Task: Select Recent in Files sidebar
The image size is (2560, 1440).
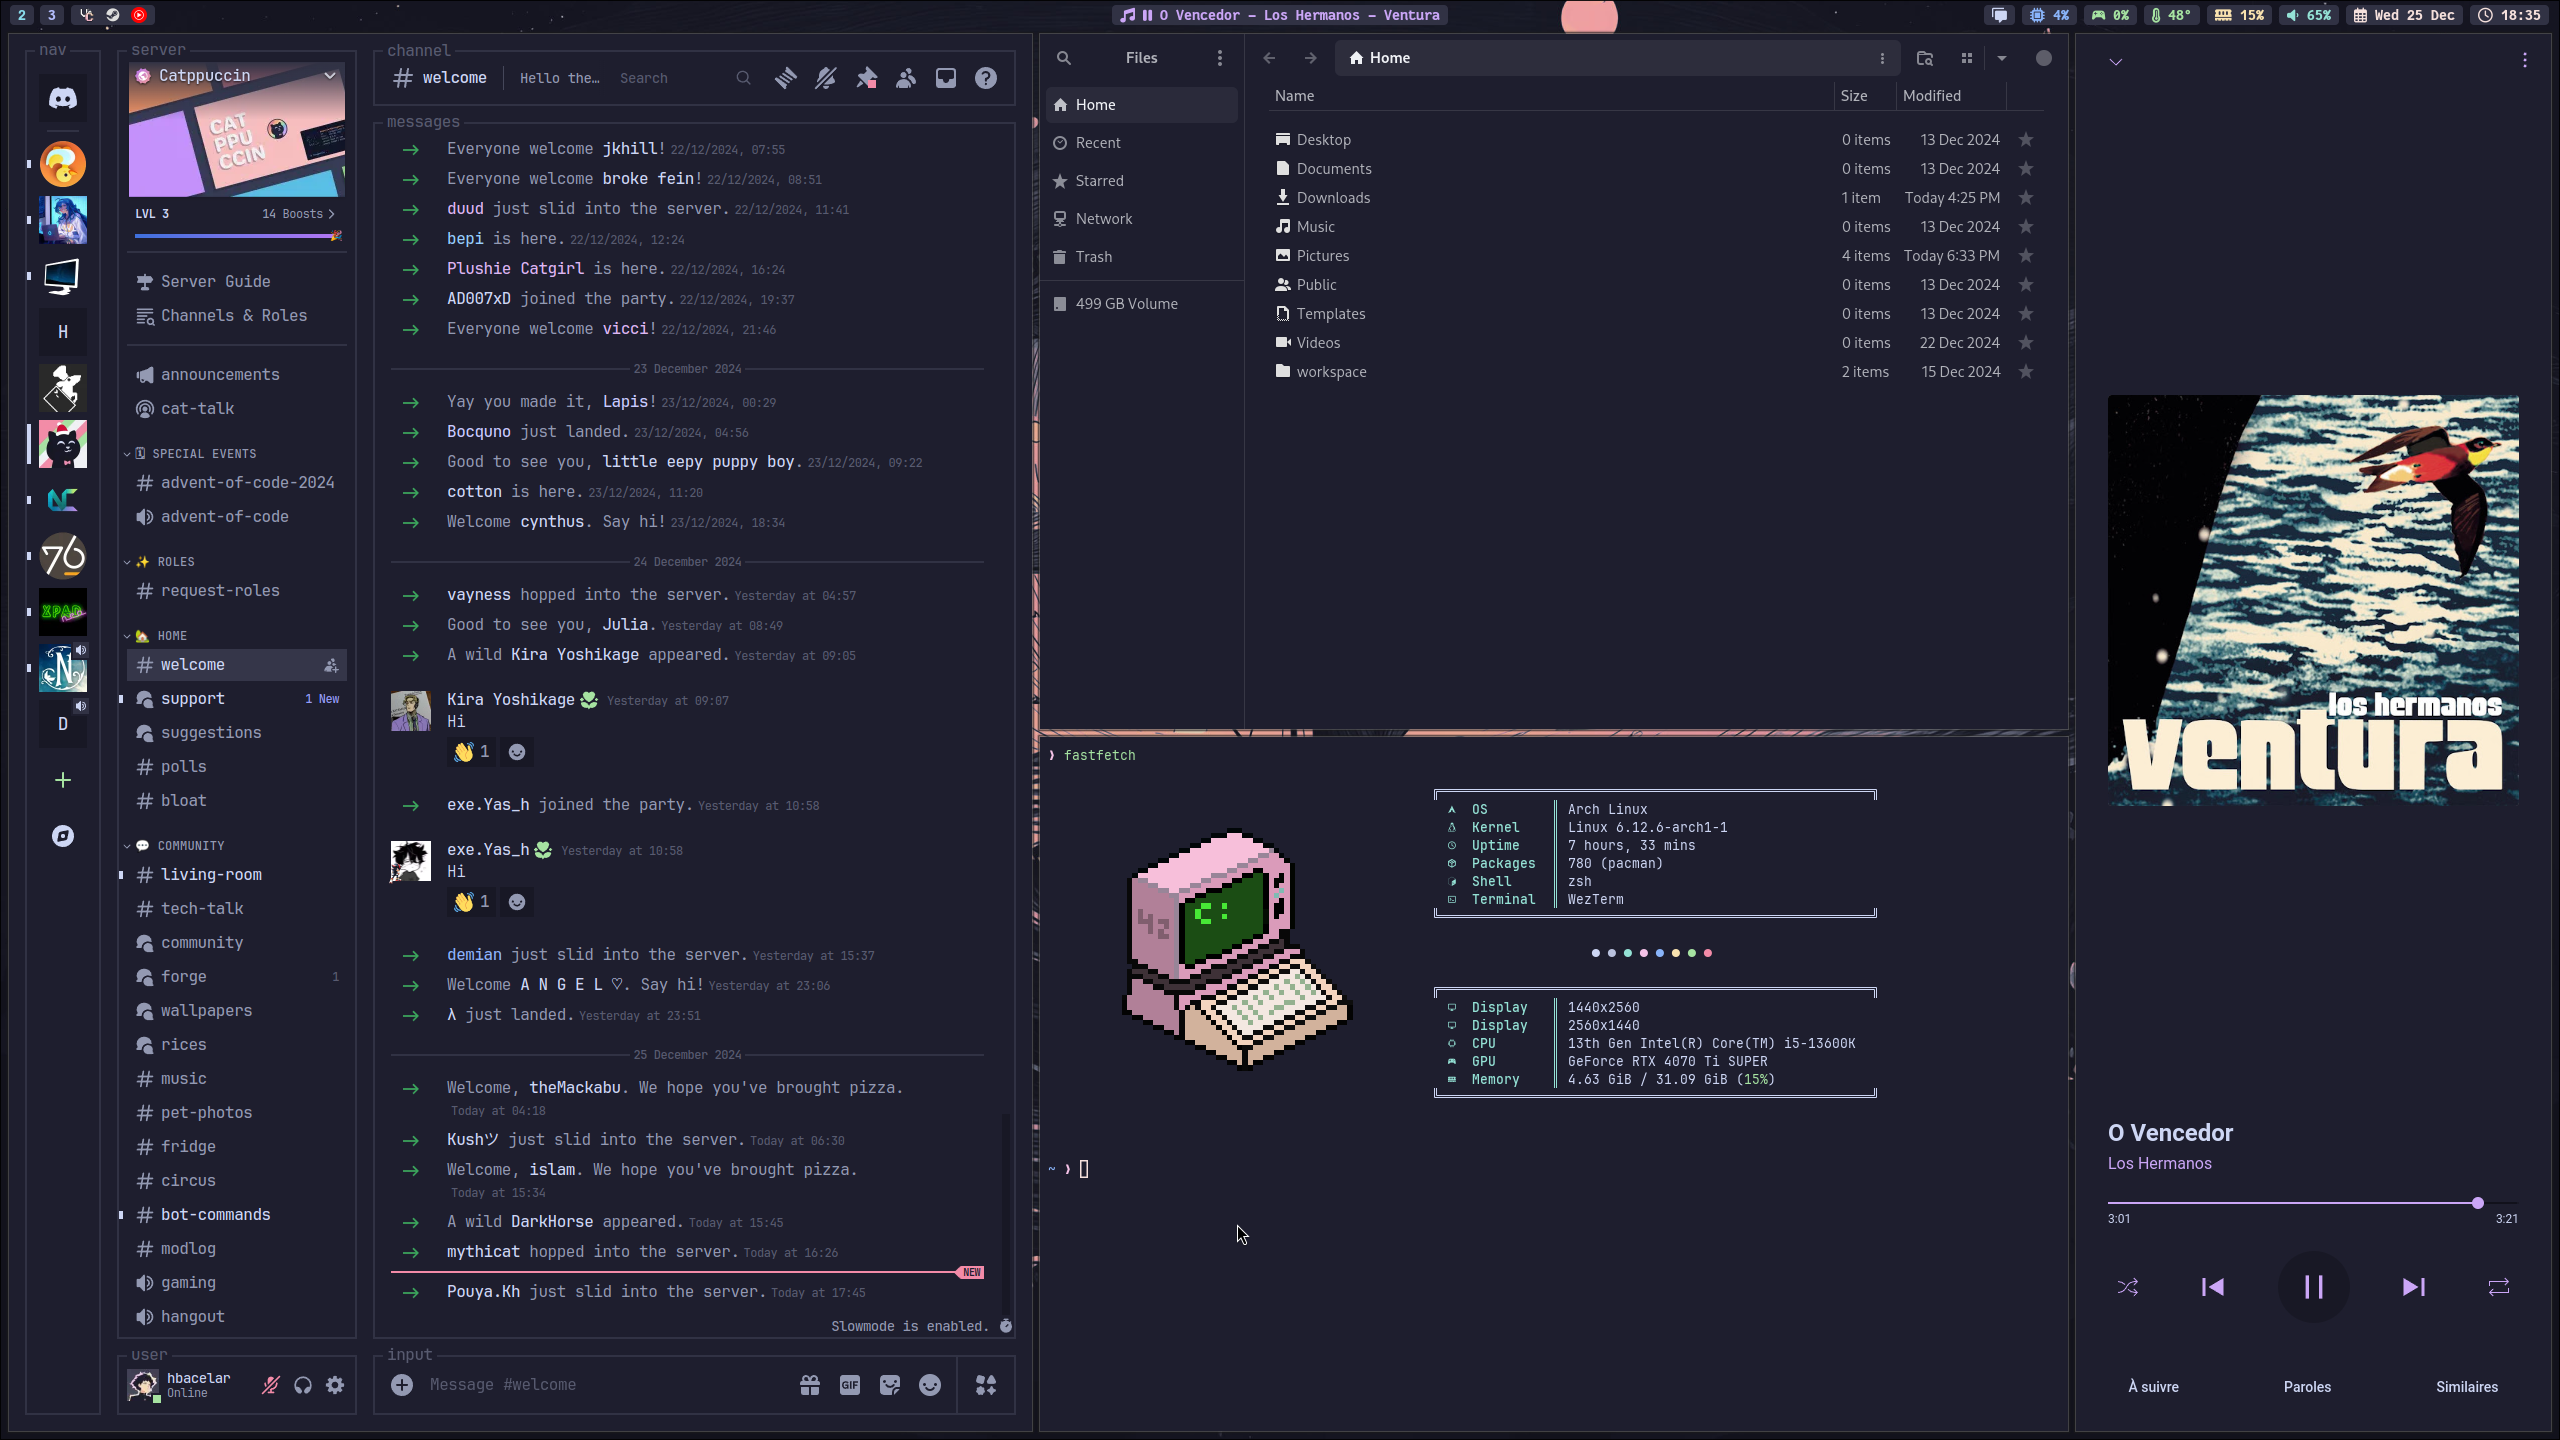Action: (x=1142, y=143)
